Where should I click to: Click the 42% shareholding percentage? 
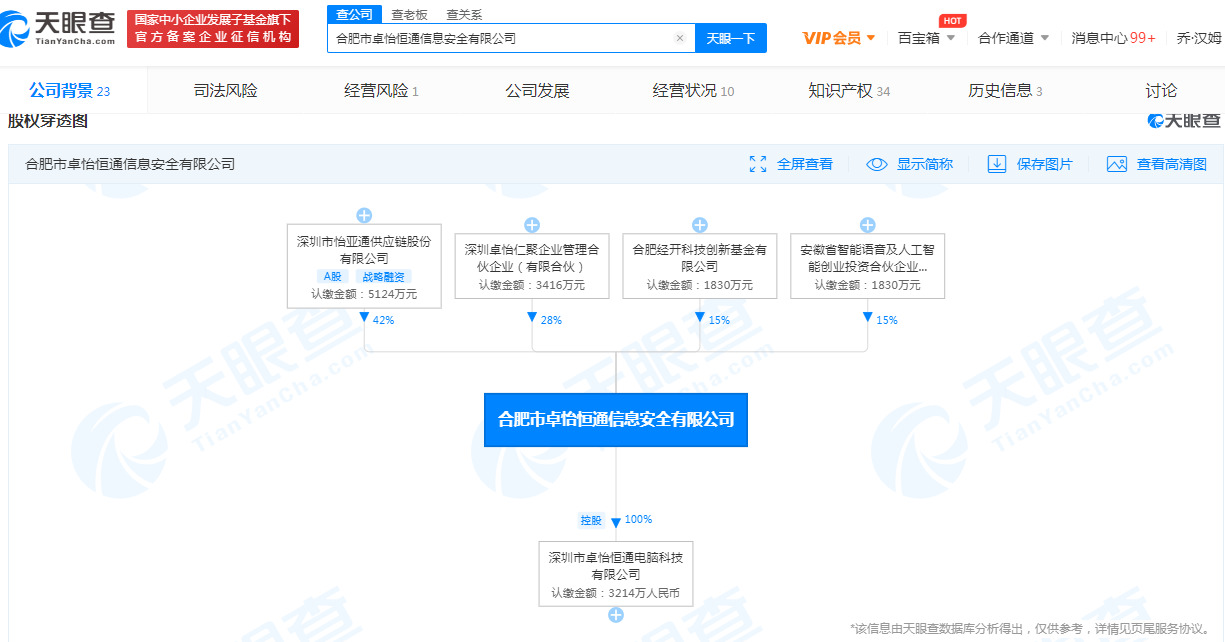pyautogui.click(x=383, y=320)
